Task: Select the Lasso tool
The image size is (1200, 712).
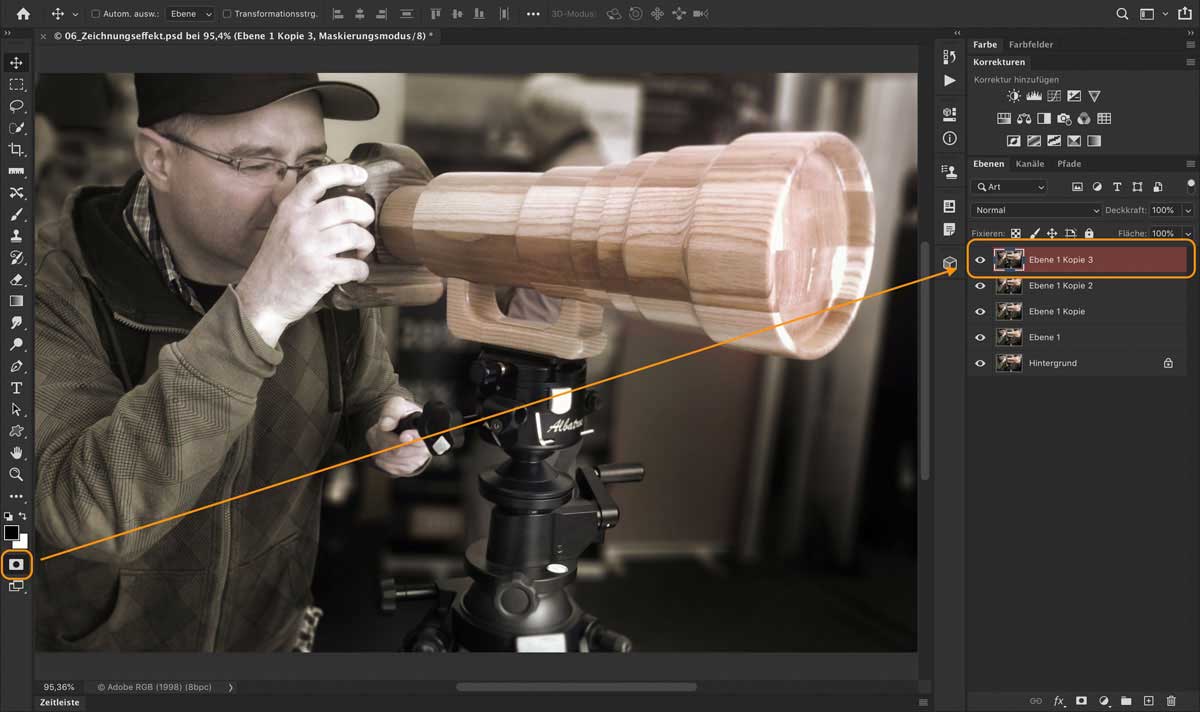Action: [x=16, y=106]
